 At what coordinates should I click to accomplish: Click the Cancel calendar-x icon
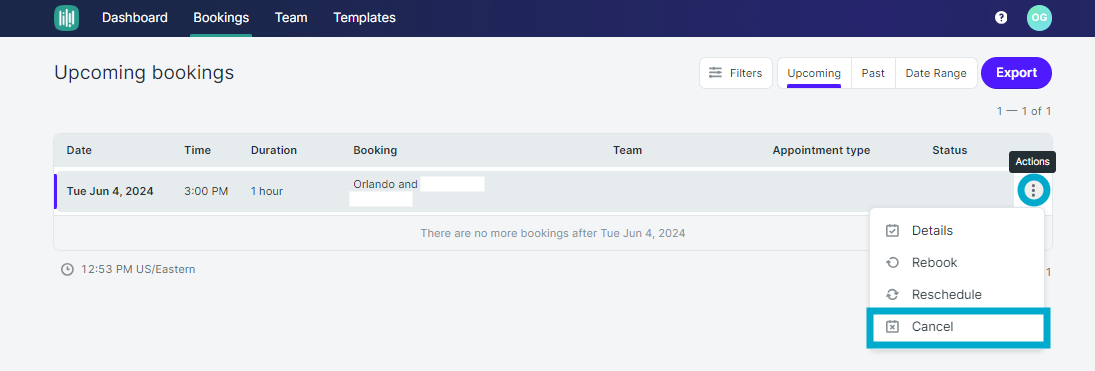892,327
